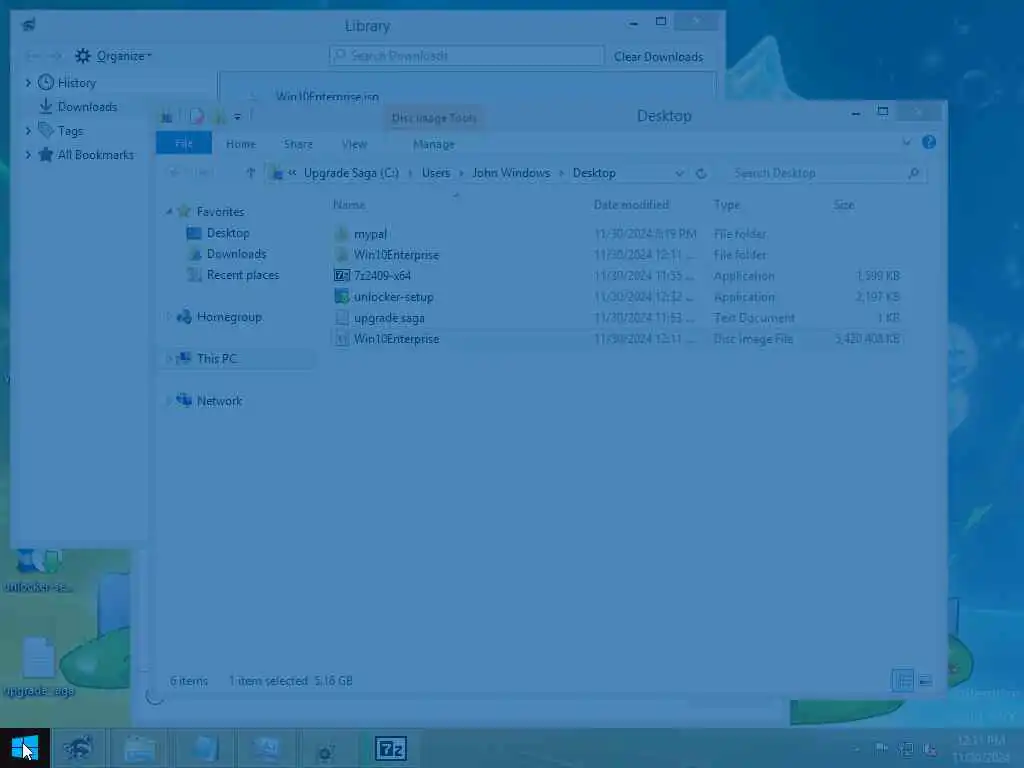Click the Downloads arrow icon in Library
Image resolution: width=1024 pixels, height=768 pixels.
click(46, 106)
